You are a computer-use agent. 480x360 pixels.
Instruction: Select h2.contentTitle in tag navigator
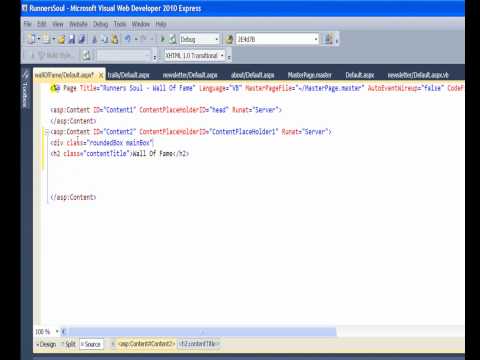coord(199,344)
